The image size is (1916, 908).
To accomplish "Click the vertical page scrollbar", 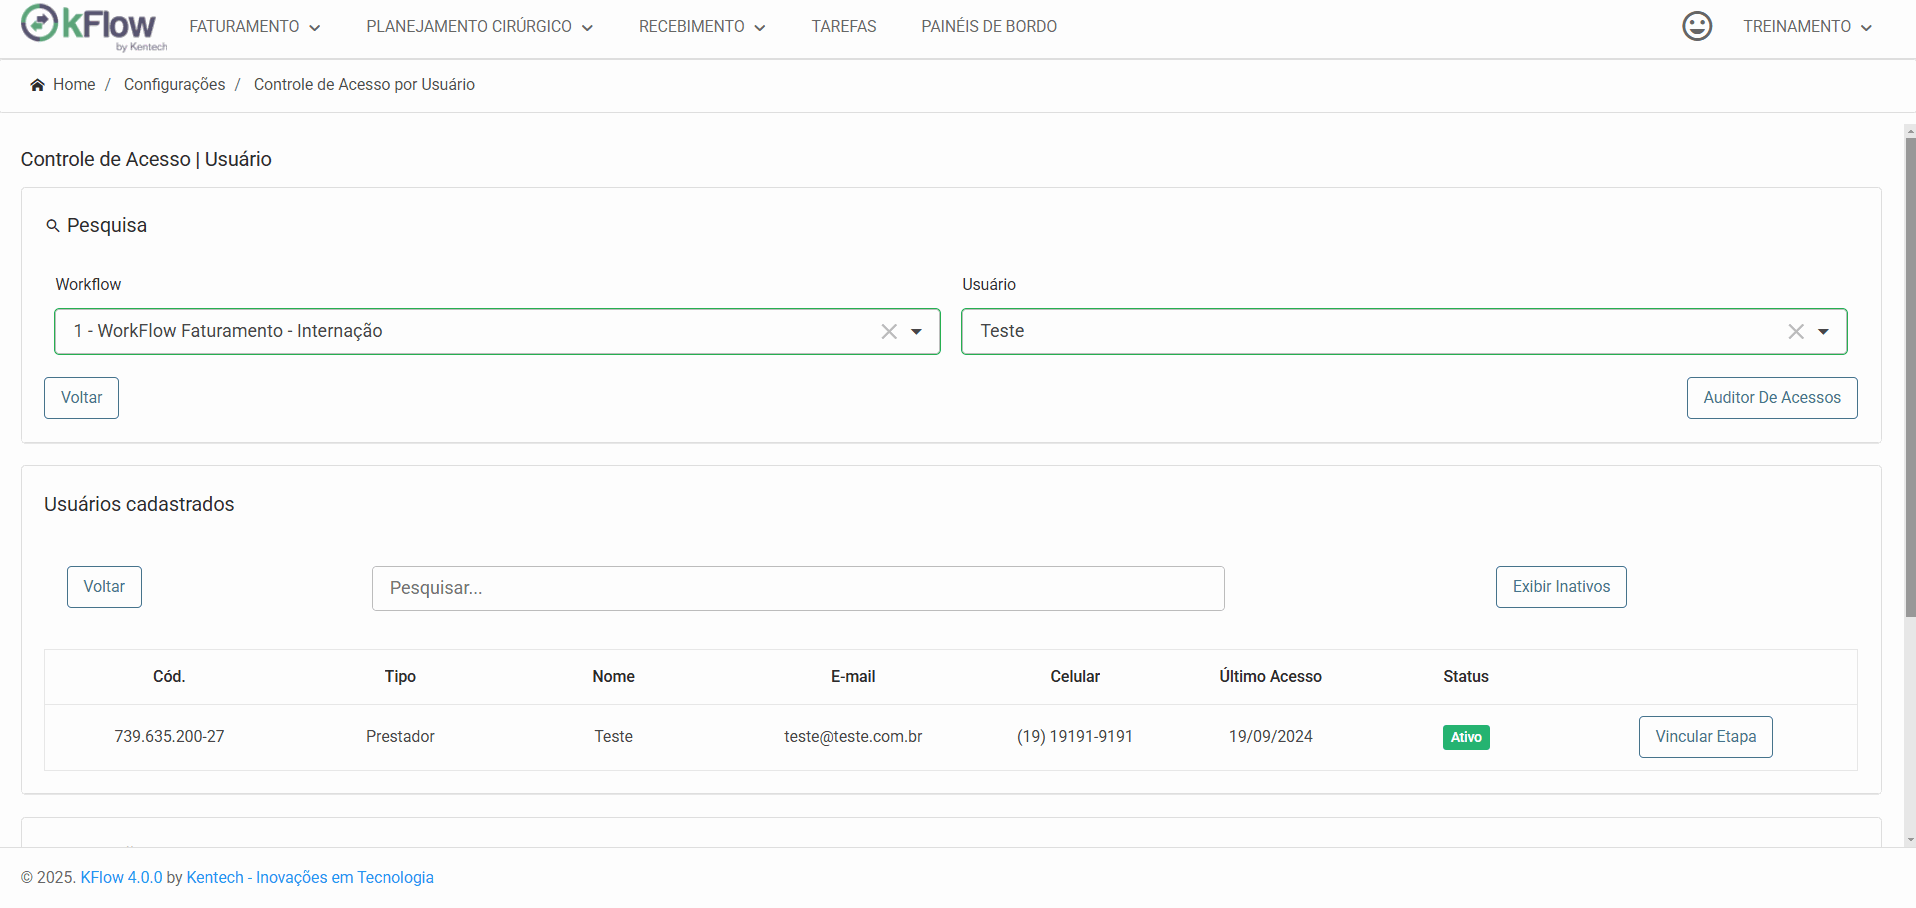I will 1910,378.
